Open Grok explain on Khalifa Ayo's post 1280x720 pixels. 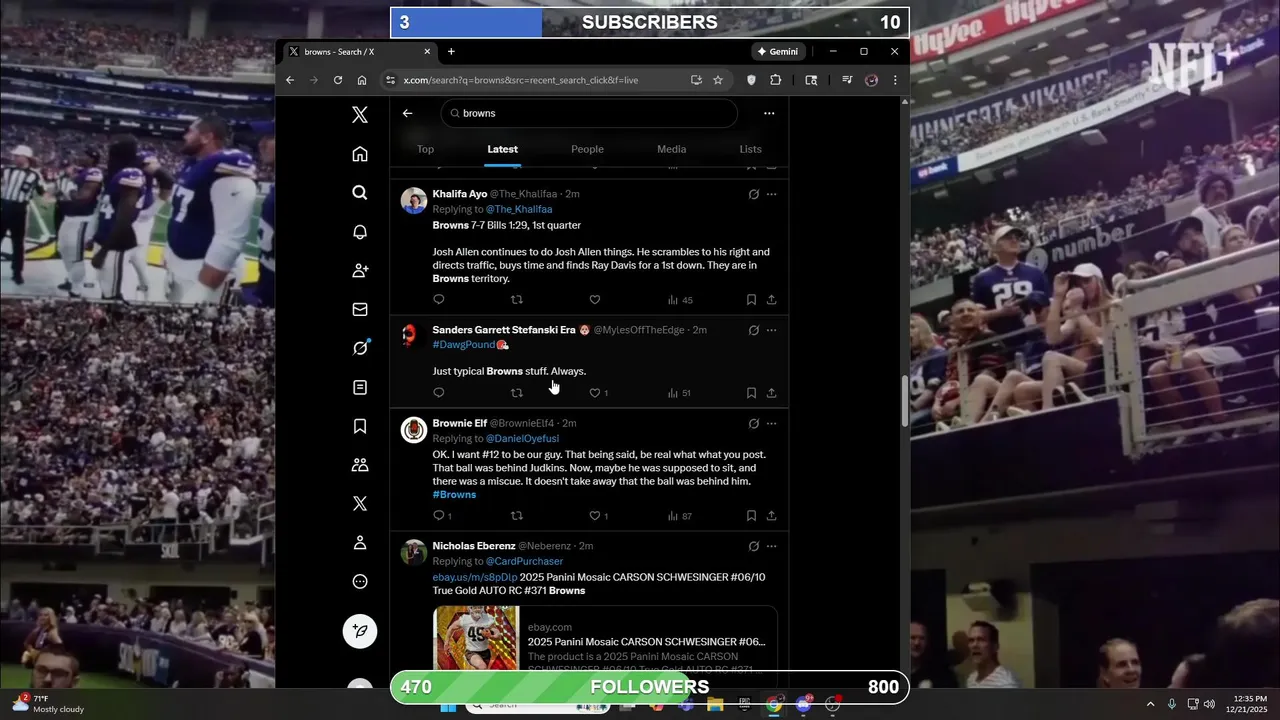coord(753,194)
